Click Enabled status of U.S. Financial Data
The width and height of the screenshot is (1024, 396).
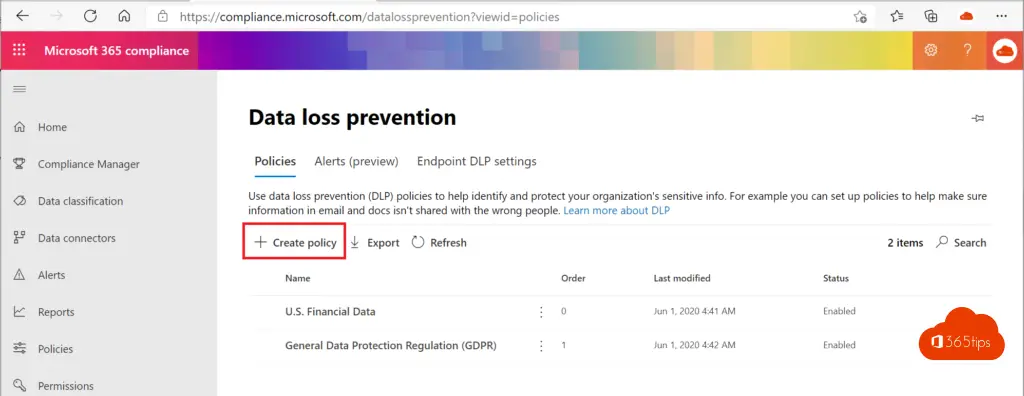coord(839,311)
